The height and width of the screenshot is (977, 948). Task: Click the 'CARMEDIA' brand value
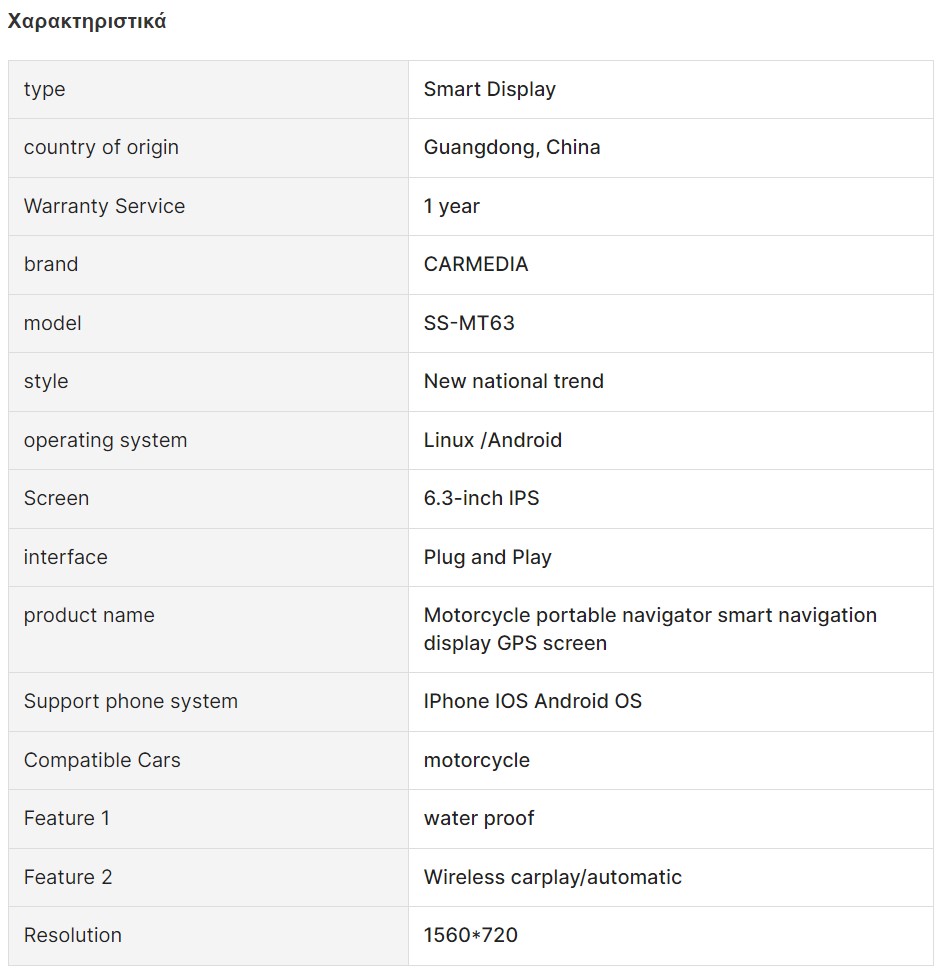pyautogui.click(x=476, y=264)
